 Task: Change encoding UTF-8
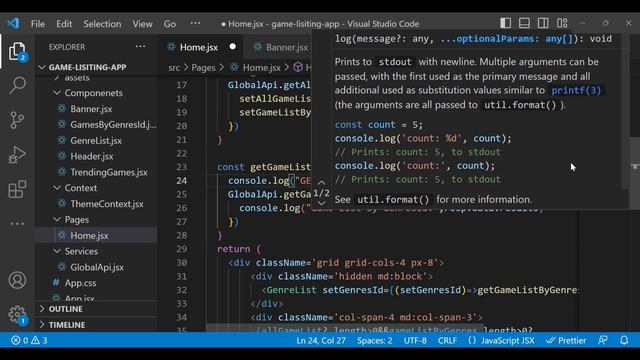tap(415, 340)
